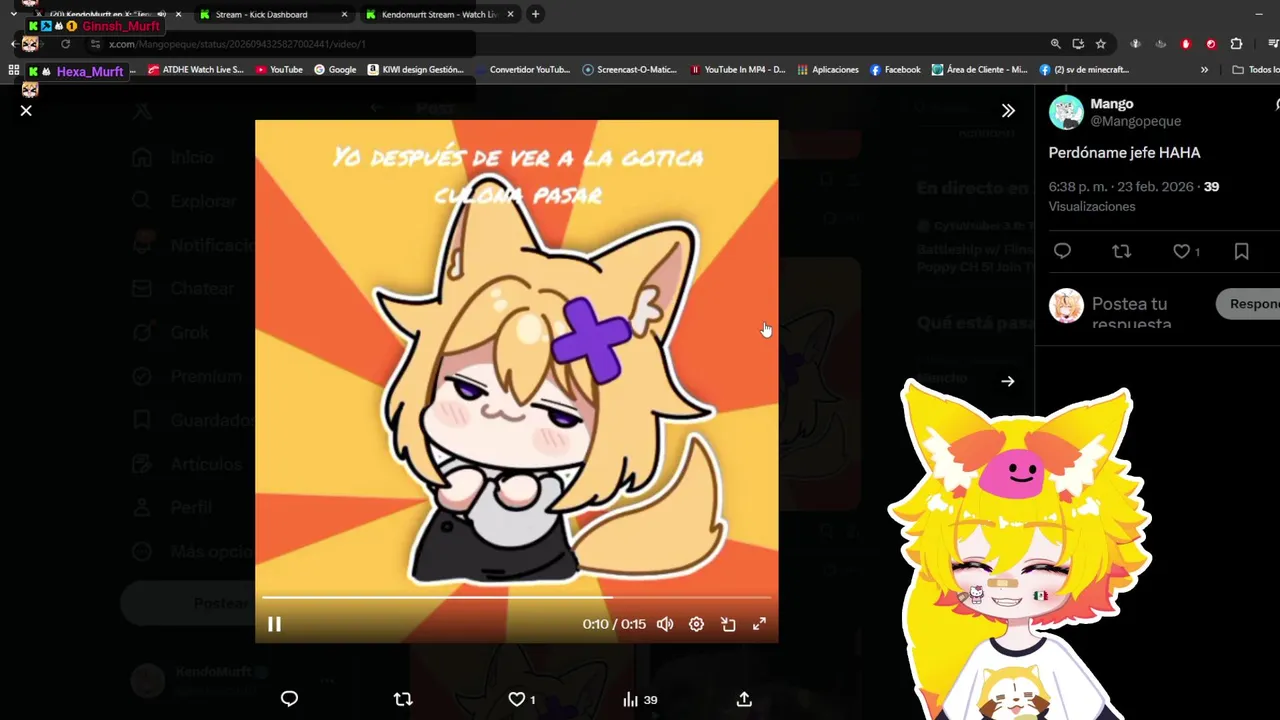Seek along the video progress bar
Image resolution: width=1280 pixels, height=720 pixels.
click(516, 598)
